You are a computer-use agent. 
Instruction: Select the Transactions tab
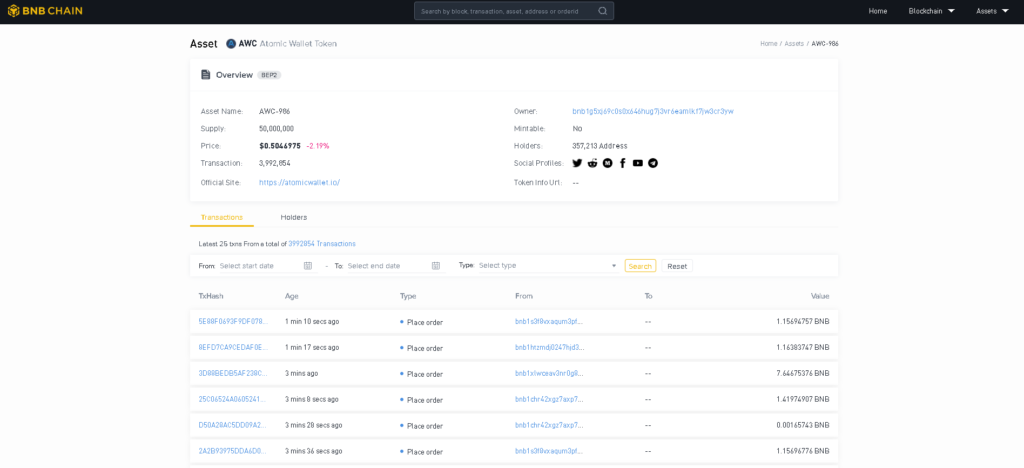point(221,217)
